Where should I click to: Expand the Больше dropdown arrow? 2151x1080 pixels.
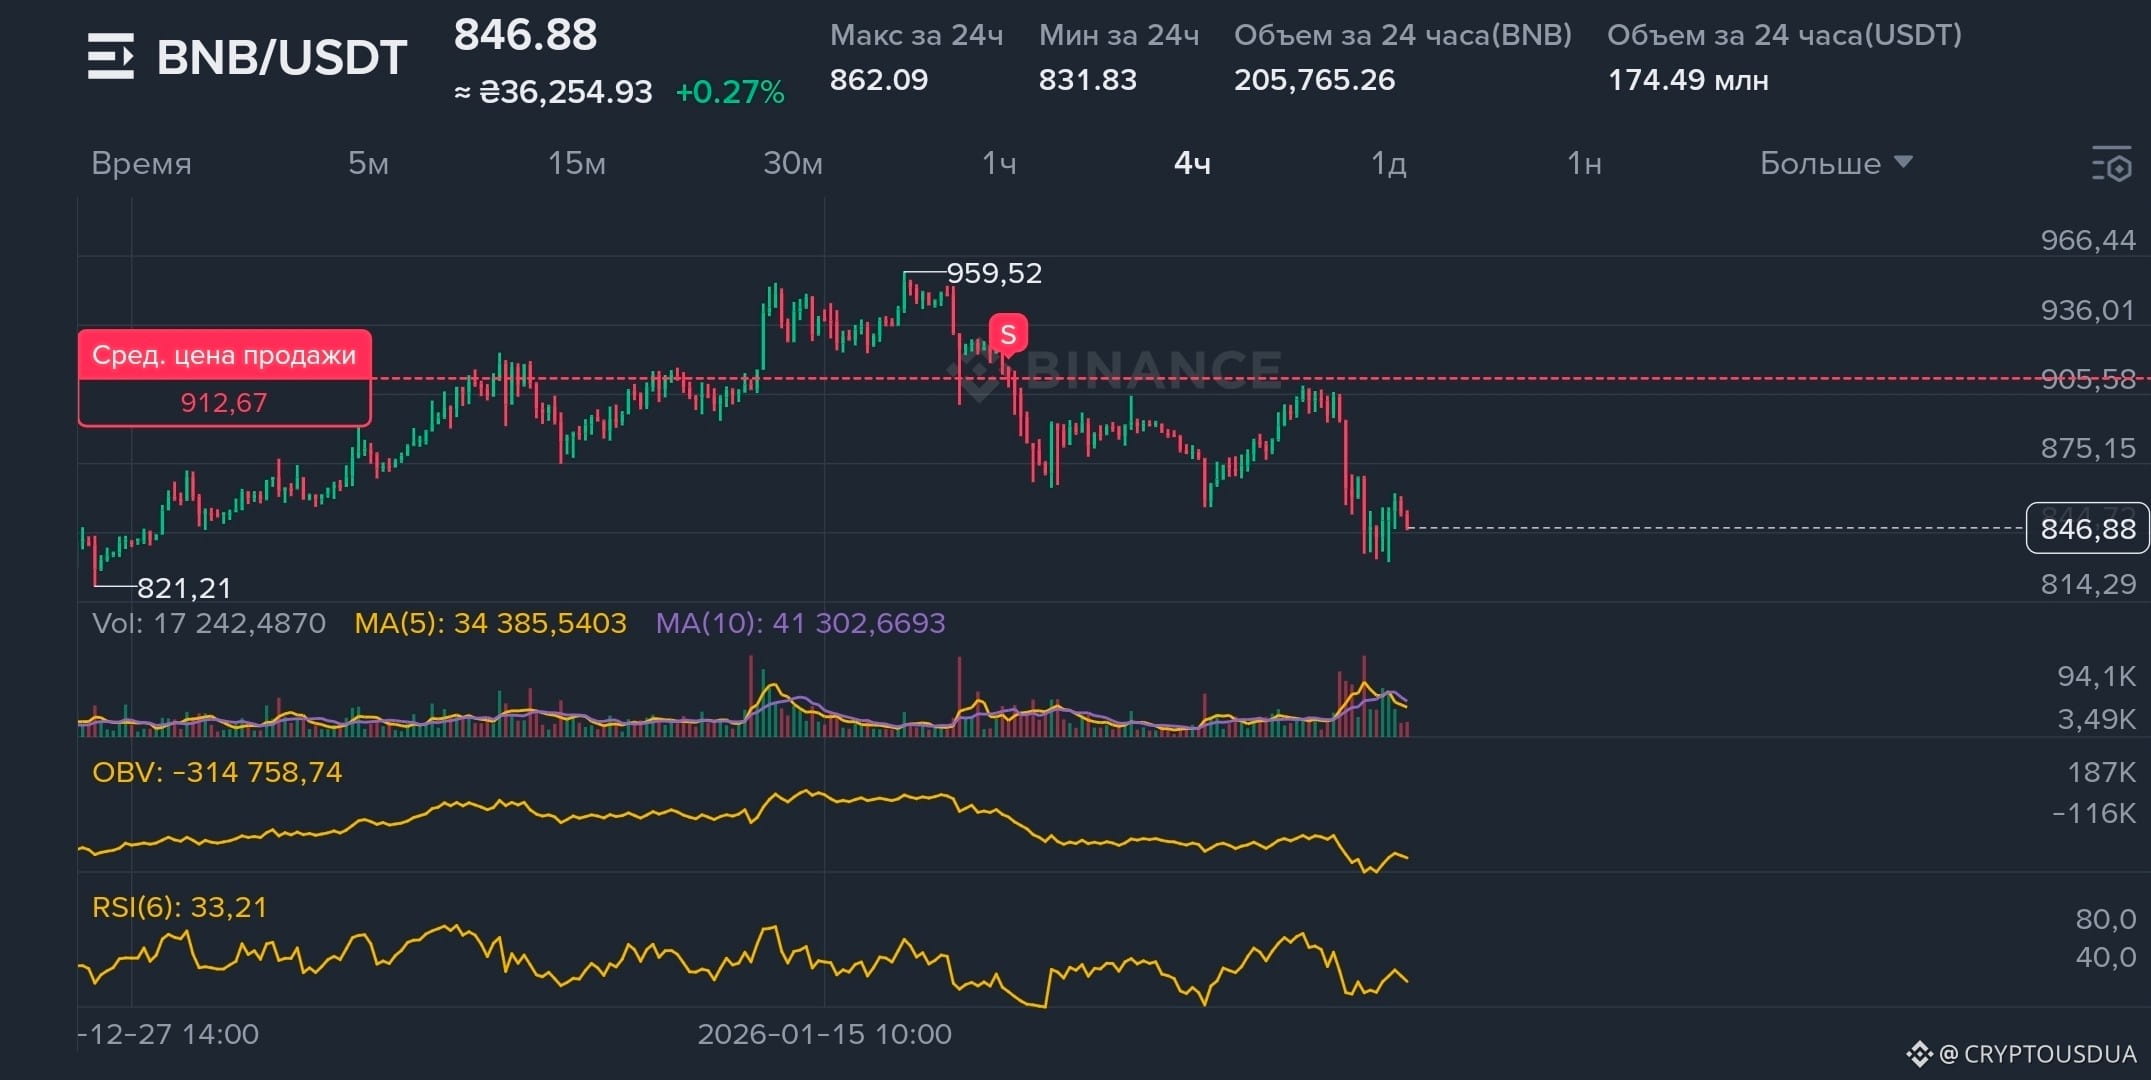(1903, 162)
